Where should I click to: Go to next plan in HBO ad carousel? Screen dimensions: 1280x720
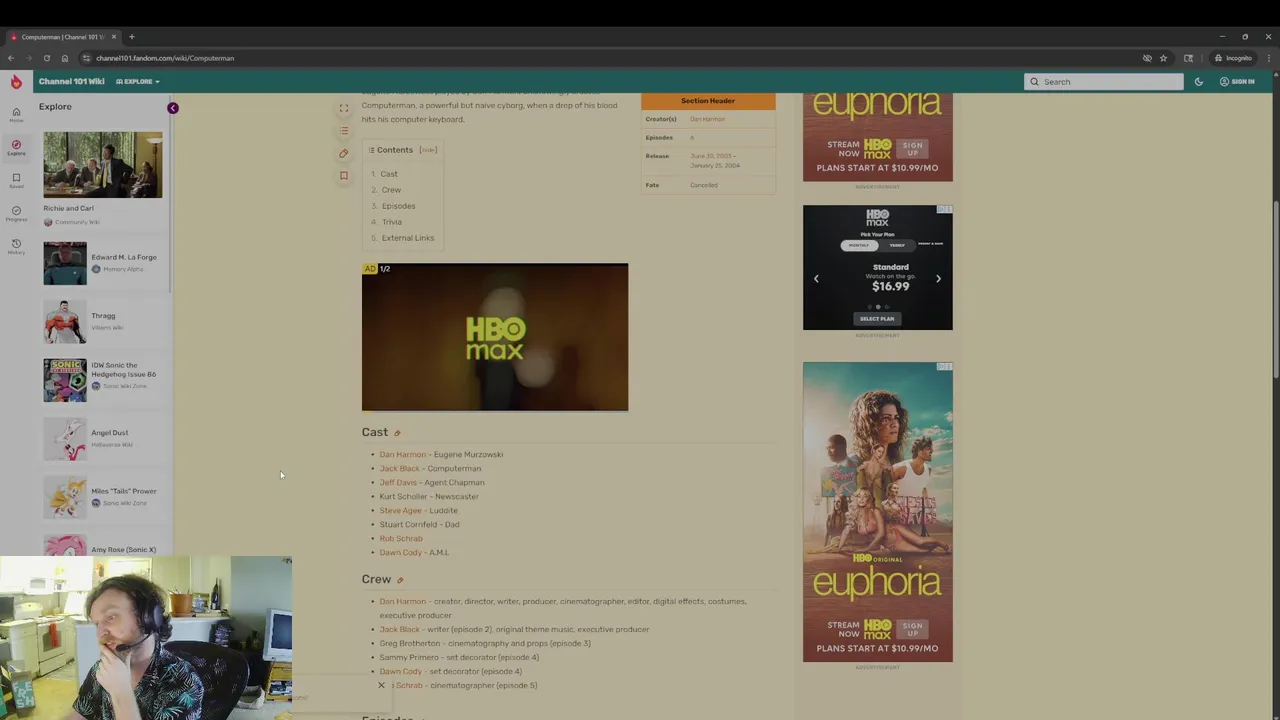pos(938,279)
